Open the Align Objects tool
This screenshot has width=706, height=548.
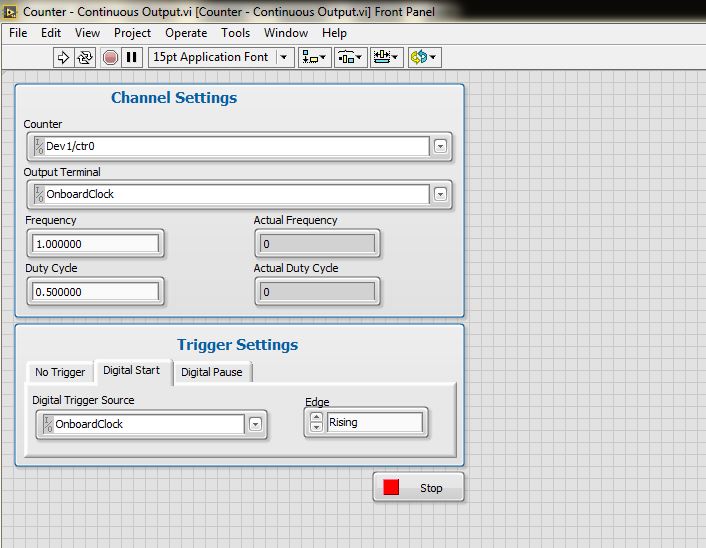pyautogui.click(x=315, y=57)
